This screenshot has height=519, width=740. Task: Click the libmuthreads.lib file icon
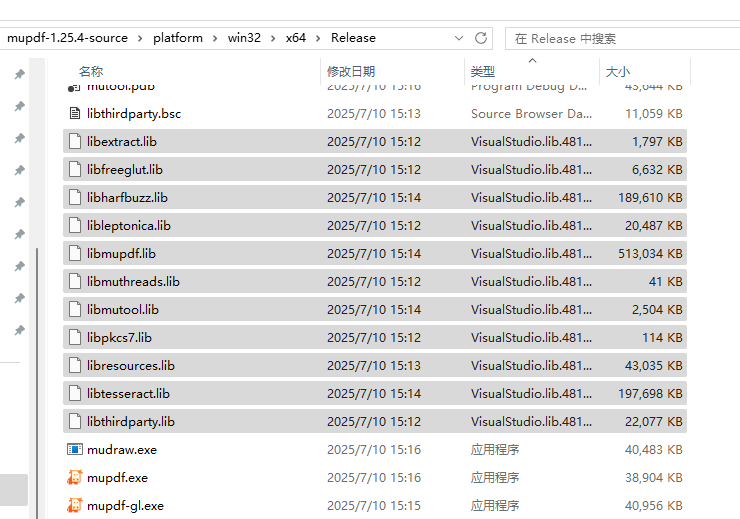(x=75, y=281)
